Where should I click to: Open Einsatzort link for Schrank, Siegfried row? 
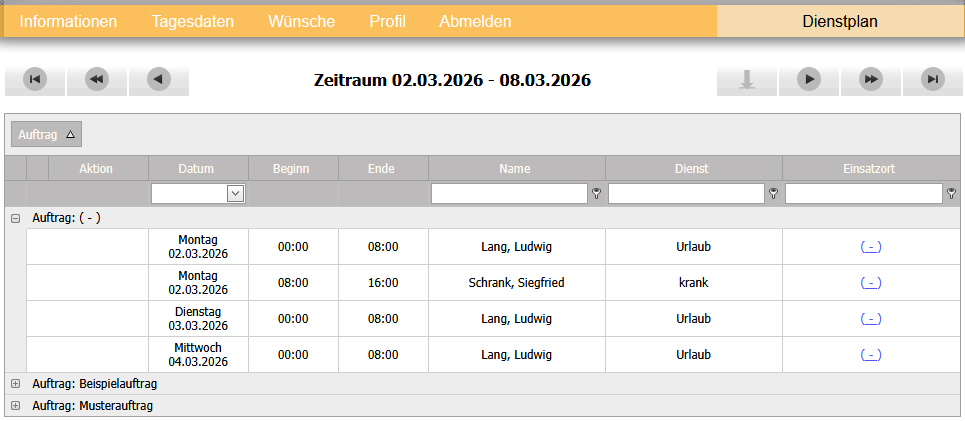[870, 283]
